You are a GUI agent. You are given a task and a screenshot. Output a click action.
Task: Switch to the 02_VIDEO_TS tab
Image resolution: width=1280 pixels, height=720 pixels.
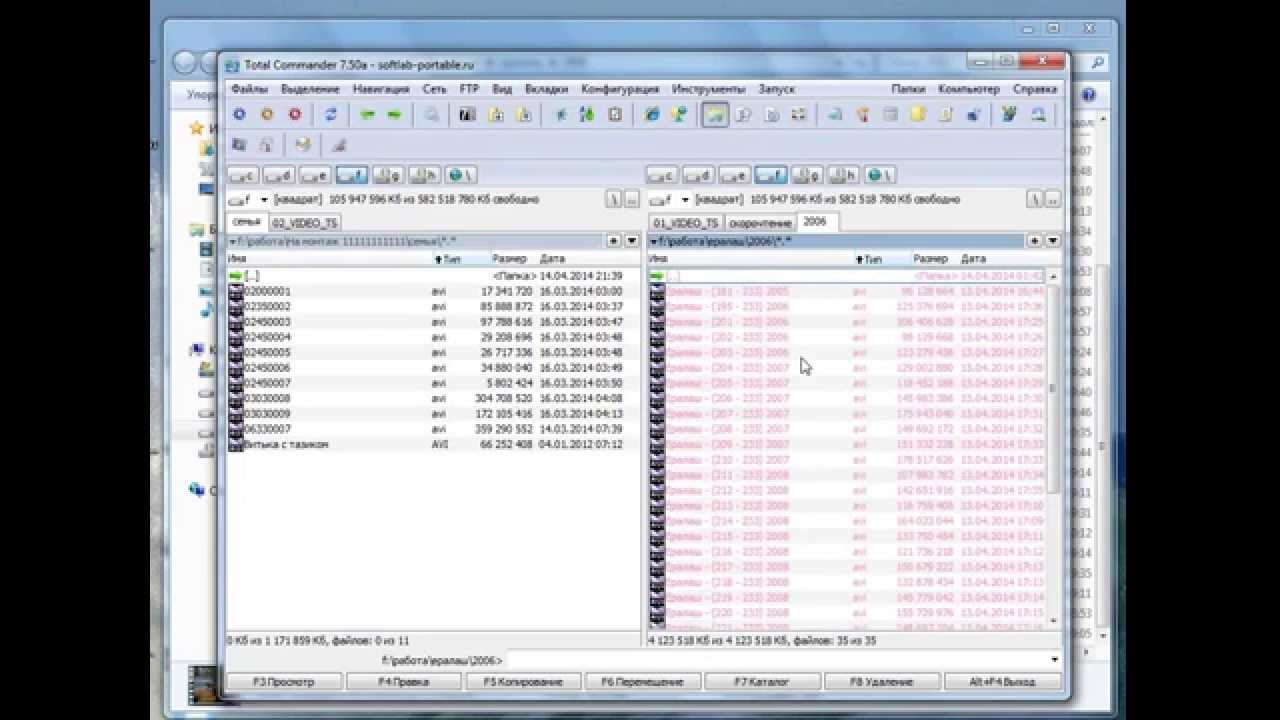[x=305, y=223]
